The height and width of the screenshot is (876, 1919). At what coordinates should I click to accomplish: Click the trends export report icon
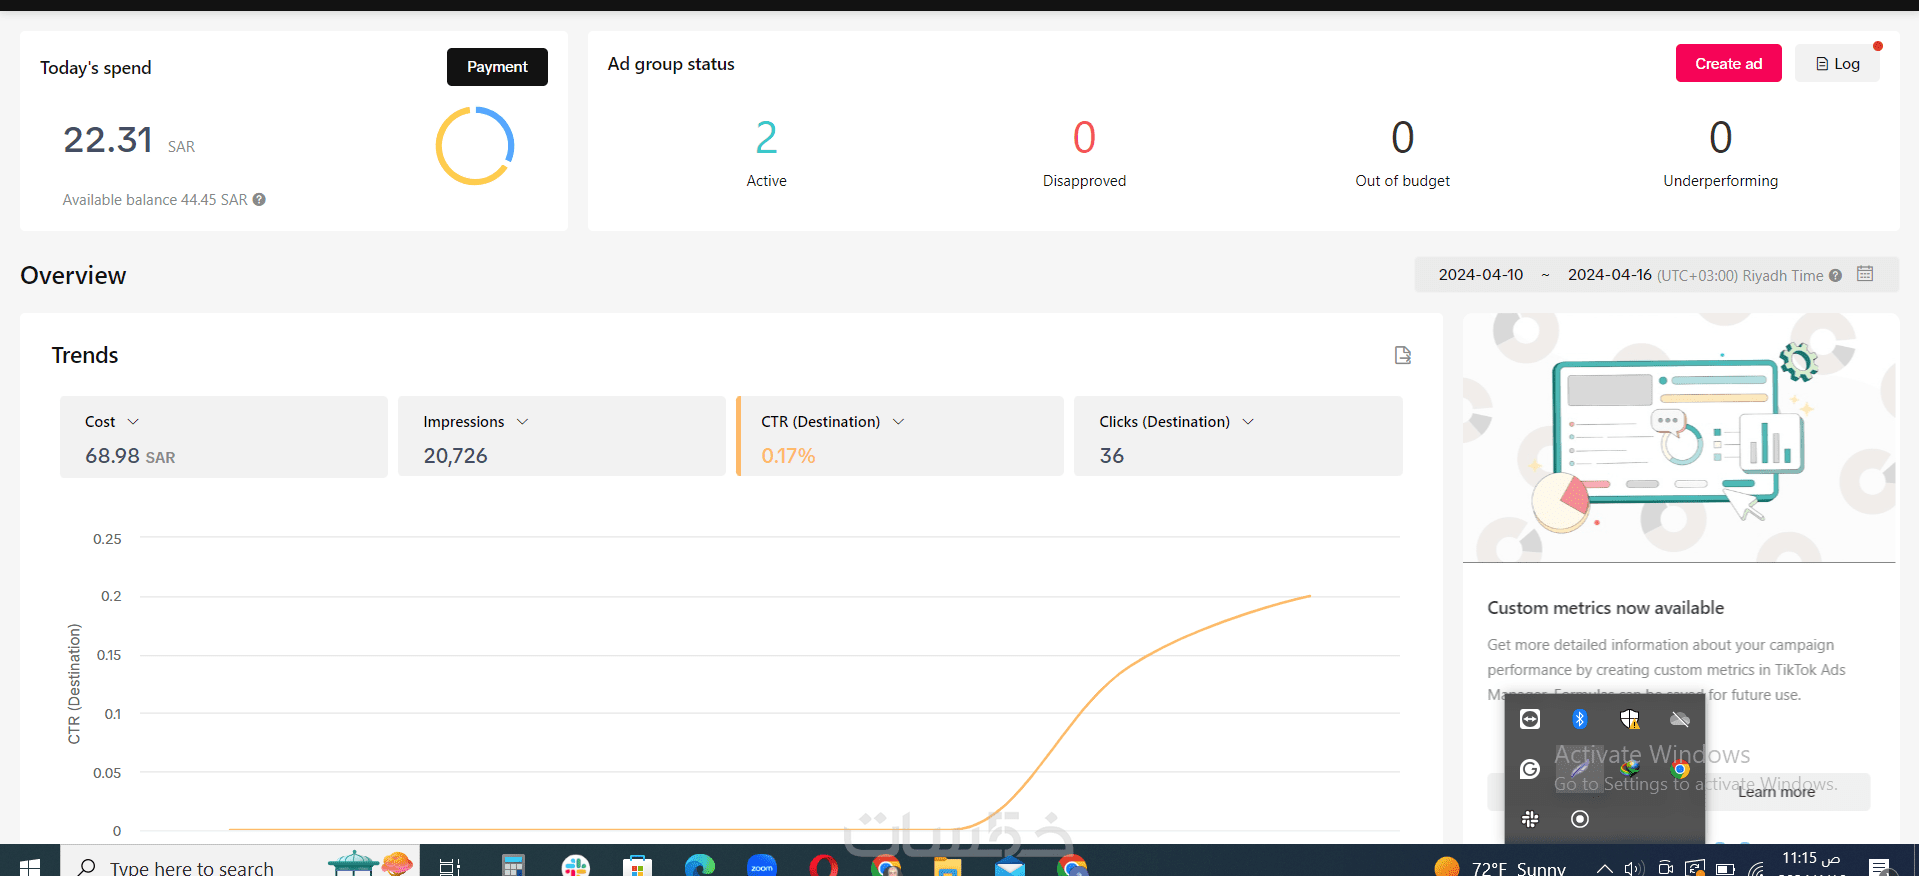(x=1402, y=355)
